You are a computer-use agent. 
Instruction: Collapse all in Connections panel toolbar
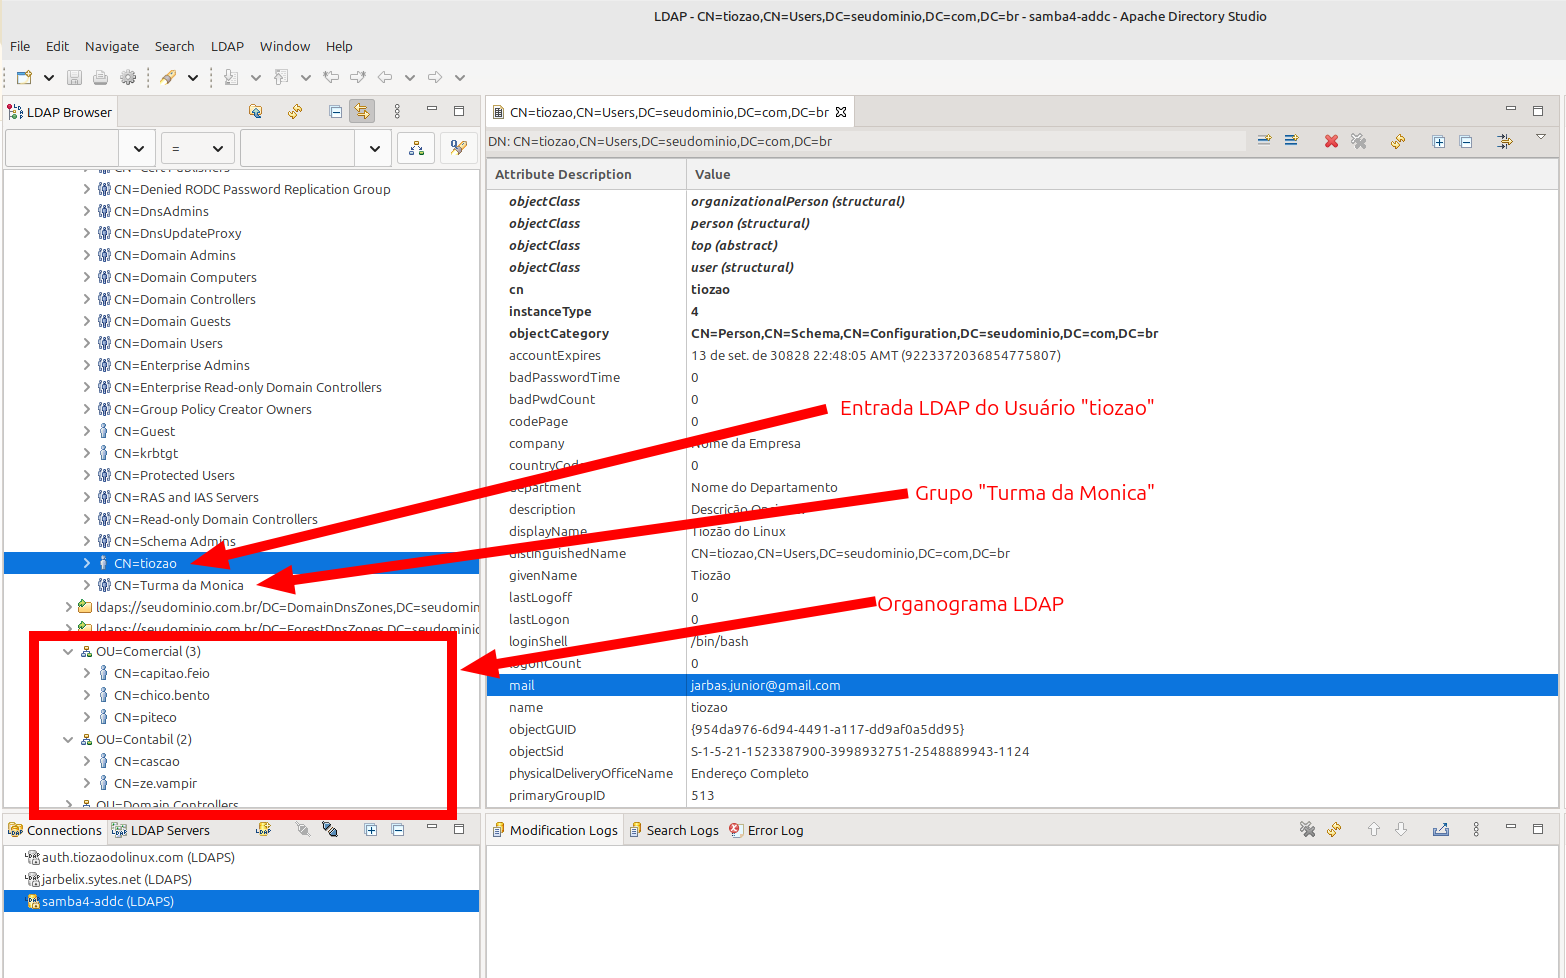coord(397,829)
